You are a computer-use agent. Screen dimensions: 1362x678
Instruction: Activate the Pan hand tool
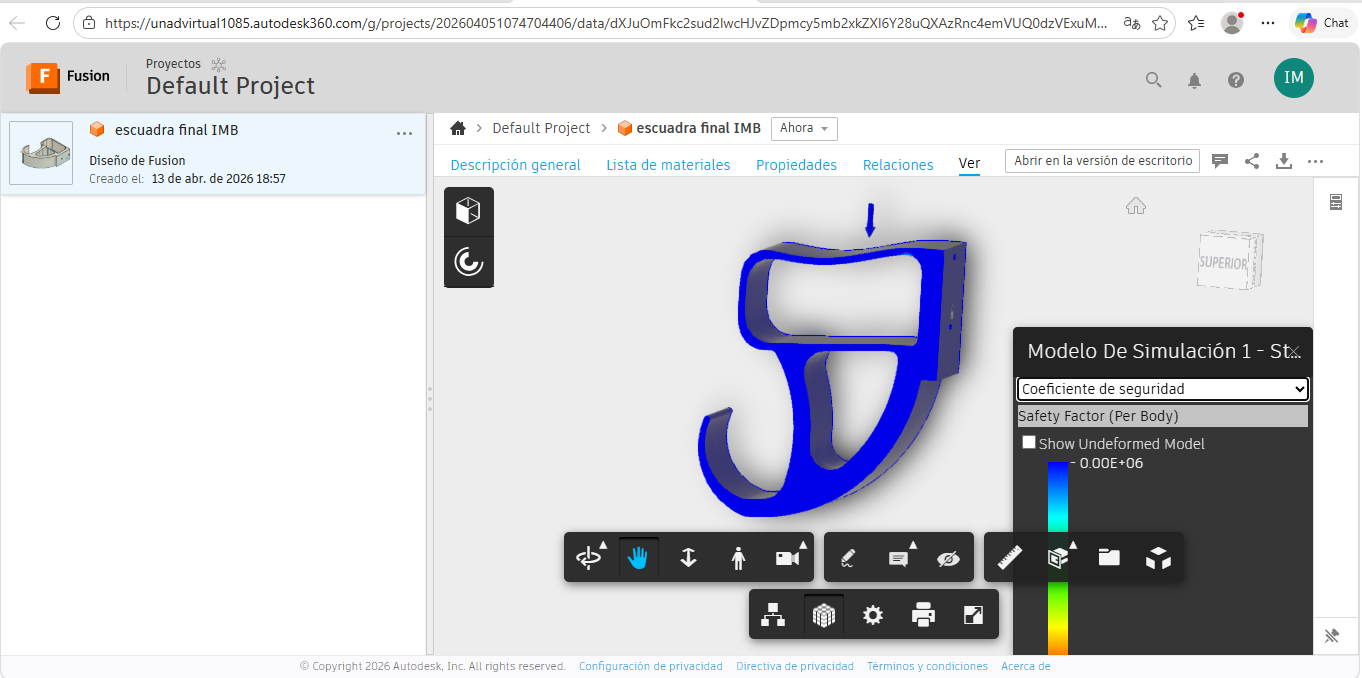click(639, 558)
